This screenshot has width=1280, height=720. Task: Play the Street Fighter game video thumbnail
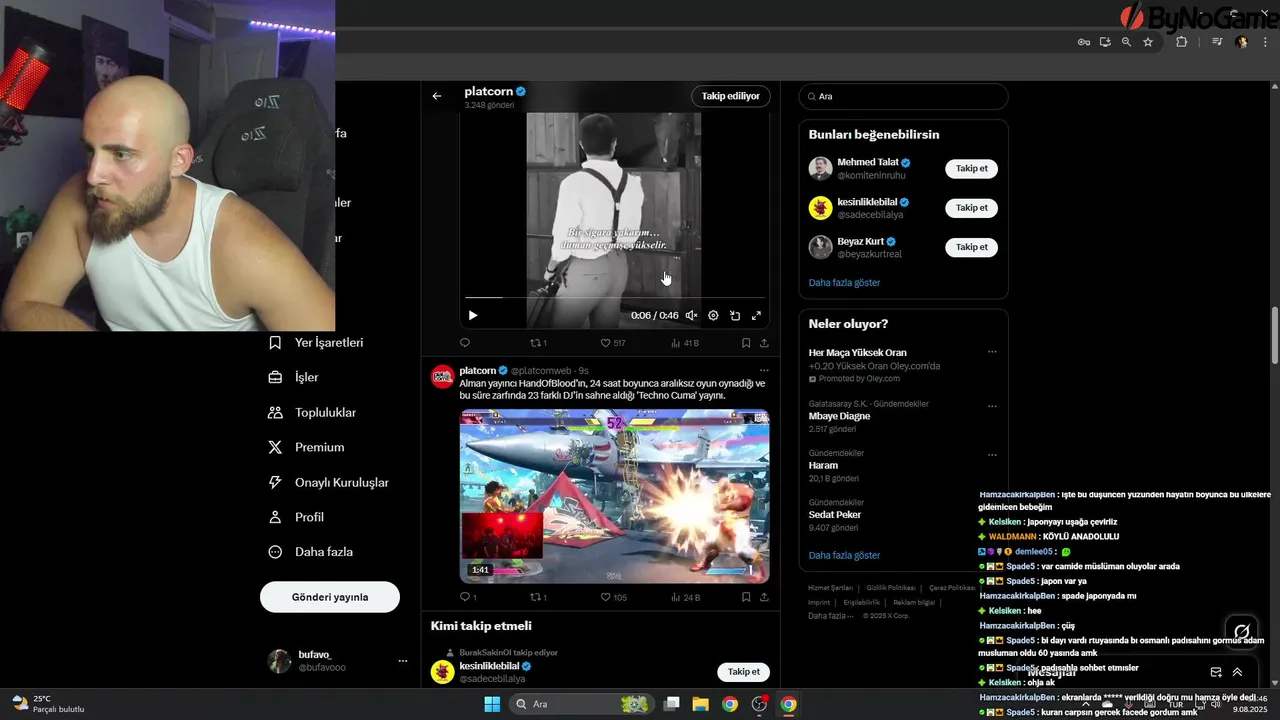pos(614,496)
